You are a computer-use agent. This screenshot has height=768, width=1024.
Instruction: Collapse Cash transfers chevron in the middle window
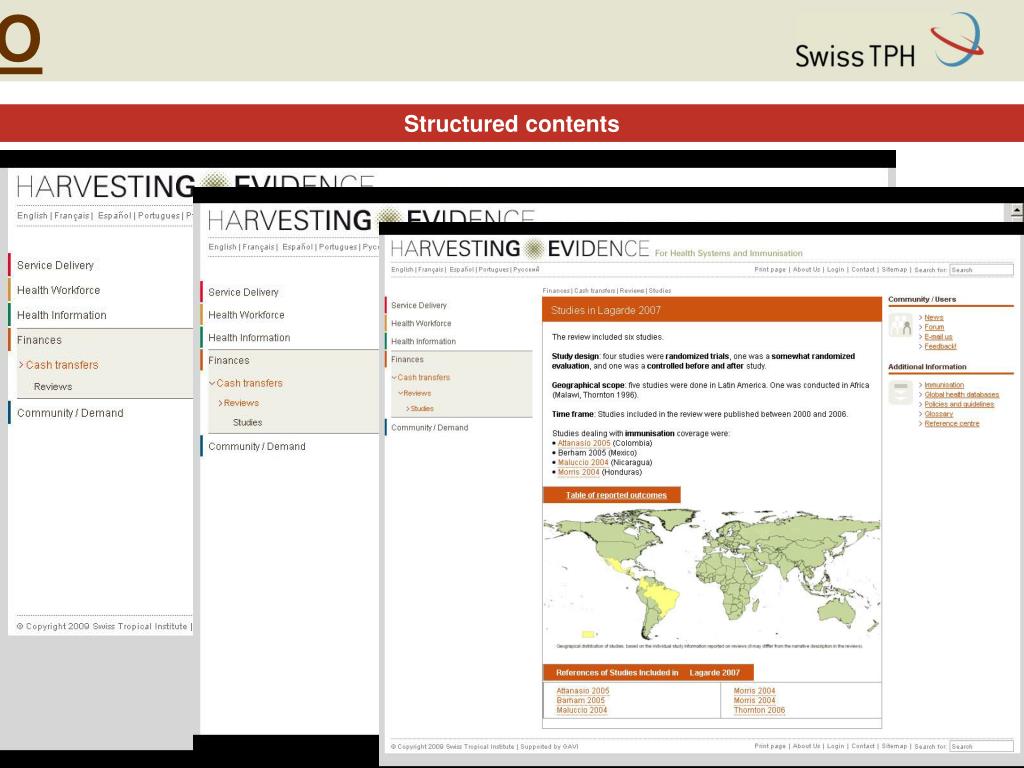click(212, 383)
